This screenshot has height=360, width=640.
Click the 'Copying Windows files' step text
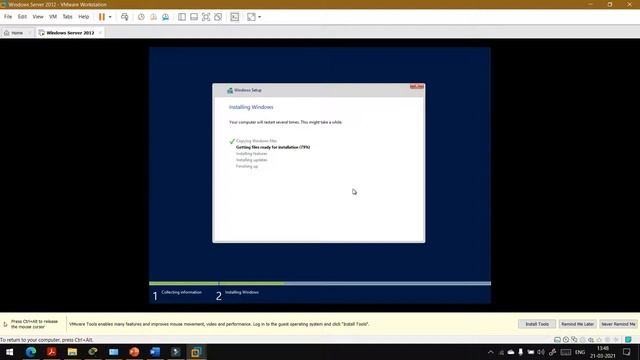coord(256,141)
